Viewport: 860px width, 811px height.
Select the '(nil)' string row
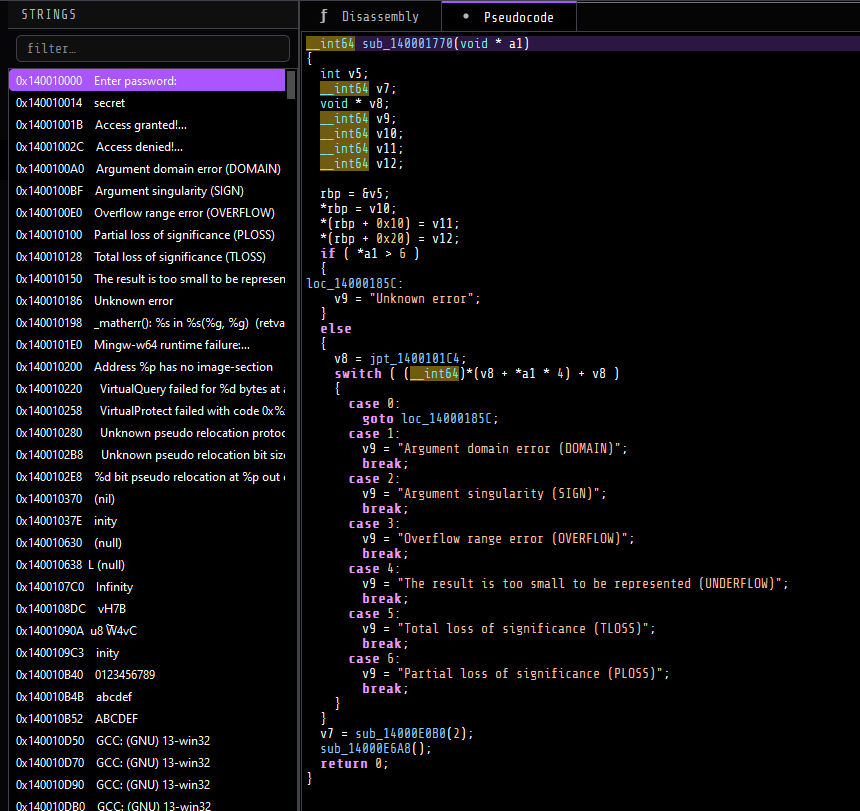click(x=147, y=498)
